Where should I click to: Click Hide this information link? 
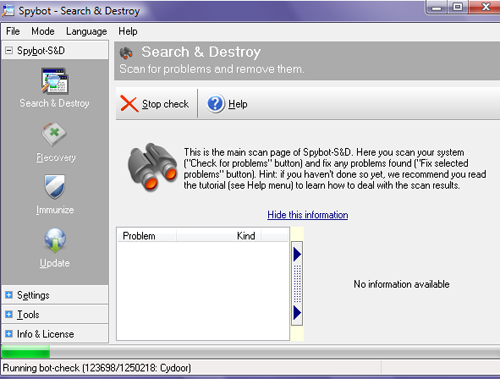tap(308, 215)
